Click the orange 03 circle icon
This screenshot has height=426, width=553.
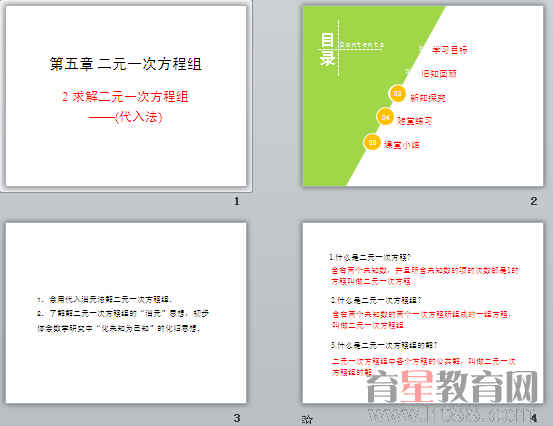click(397, 94)
